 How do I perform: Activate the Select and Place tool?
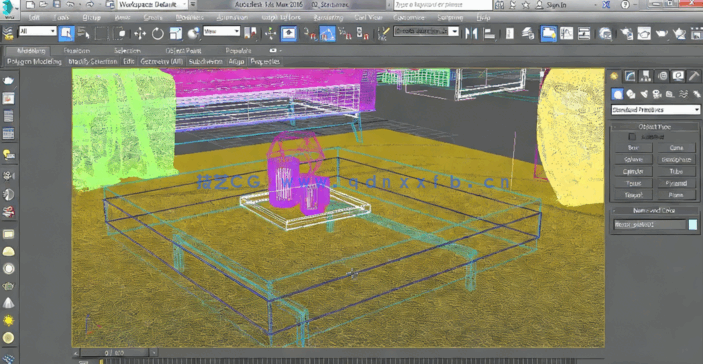pyautogui.click(x=193, y=34)
